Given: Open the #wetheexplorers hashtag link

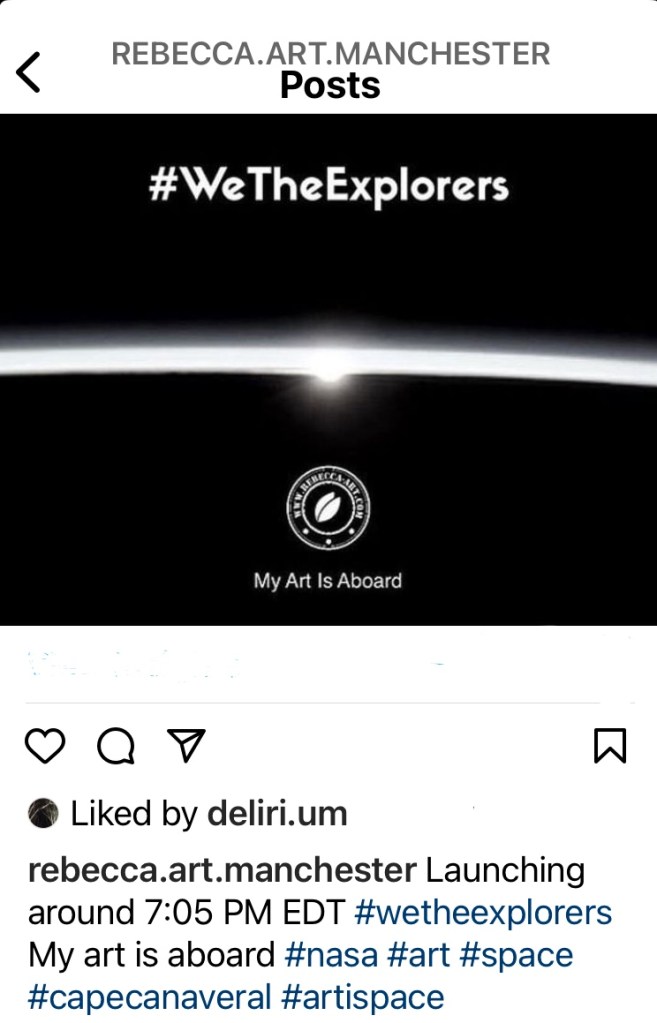Looking at the screenshot, I should tap(483, 912).
